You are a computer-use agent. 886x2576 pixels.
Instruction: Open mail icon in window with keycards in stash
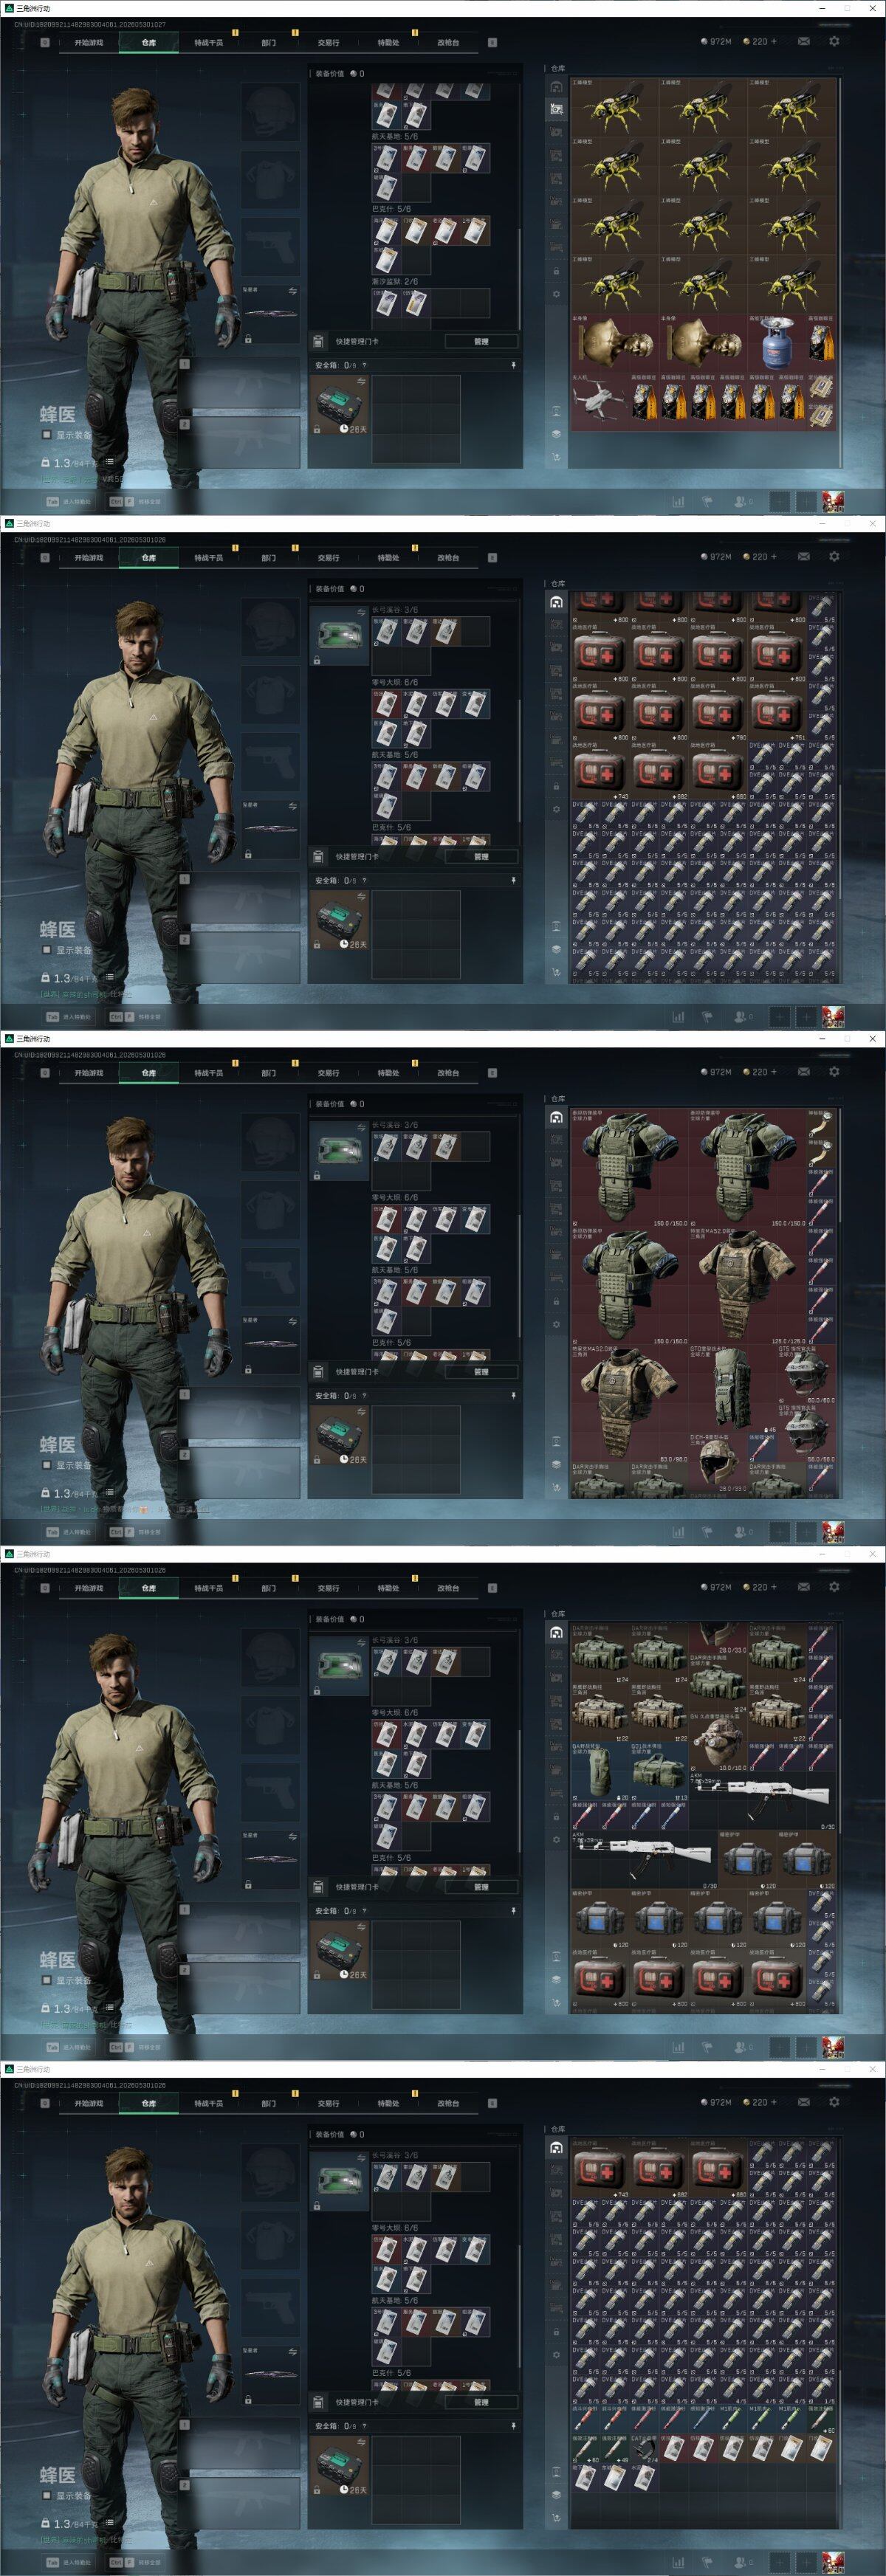coord(803,2101)
